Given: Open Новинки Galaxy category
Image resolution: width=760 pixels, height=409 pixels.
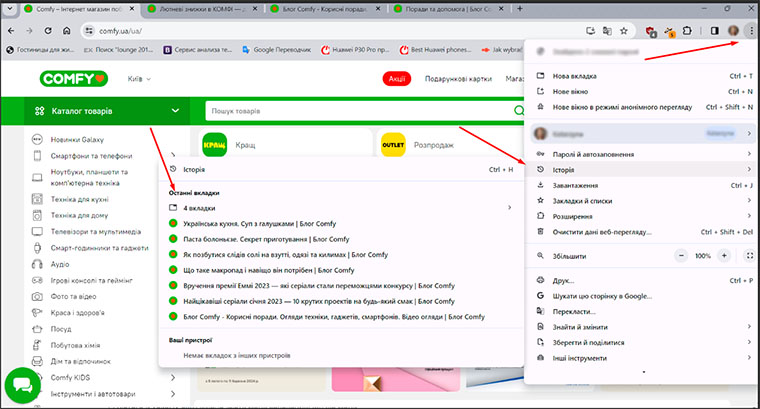Looking at the screenshot, I should [77, 140].
